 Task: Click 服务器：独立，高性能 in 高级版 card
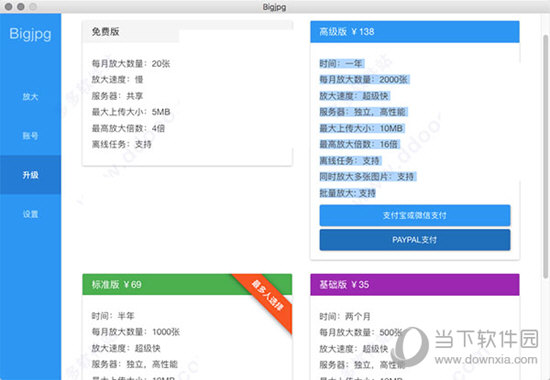coord(363,112)
